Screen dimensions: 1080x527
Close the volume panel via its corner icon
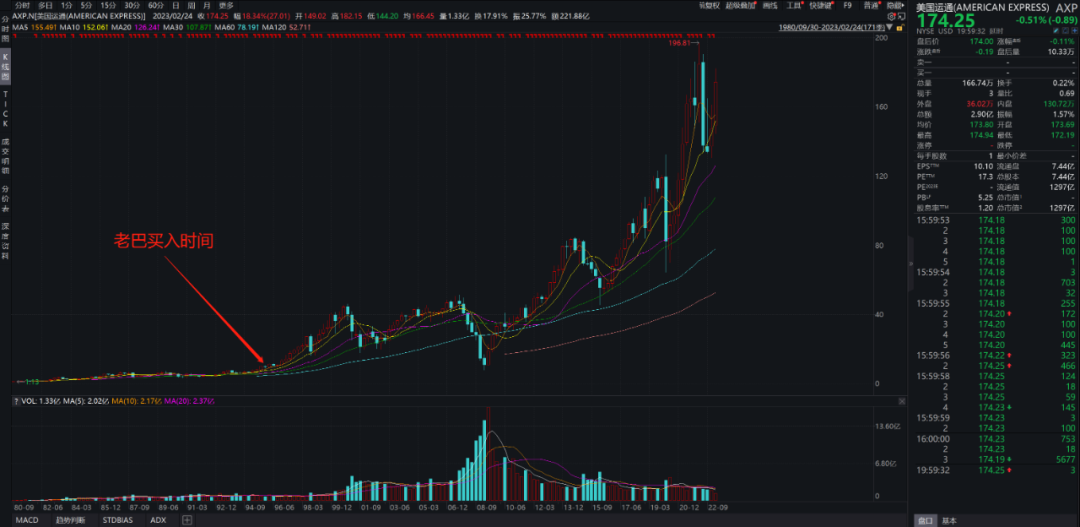click(x=901, y=401)
